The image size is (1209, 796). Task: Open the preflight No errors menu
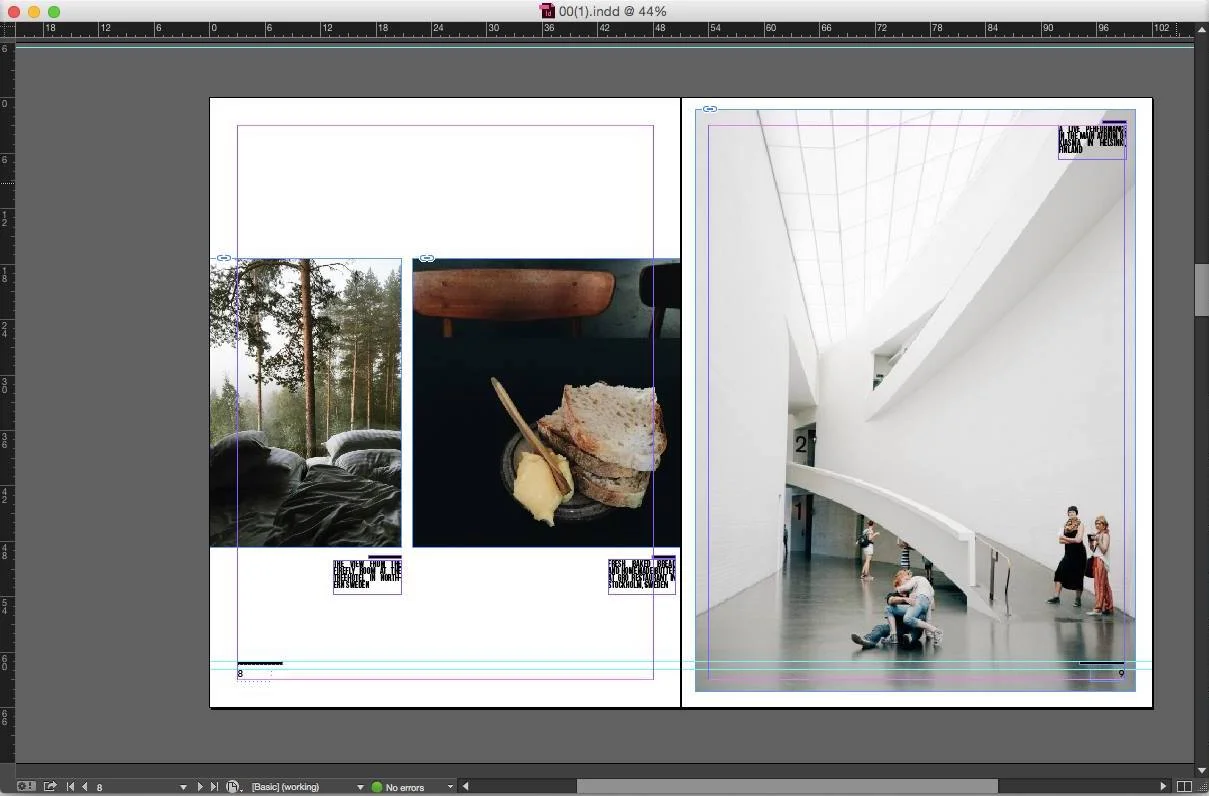(x=450, y=787)
